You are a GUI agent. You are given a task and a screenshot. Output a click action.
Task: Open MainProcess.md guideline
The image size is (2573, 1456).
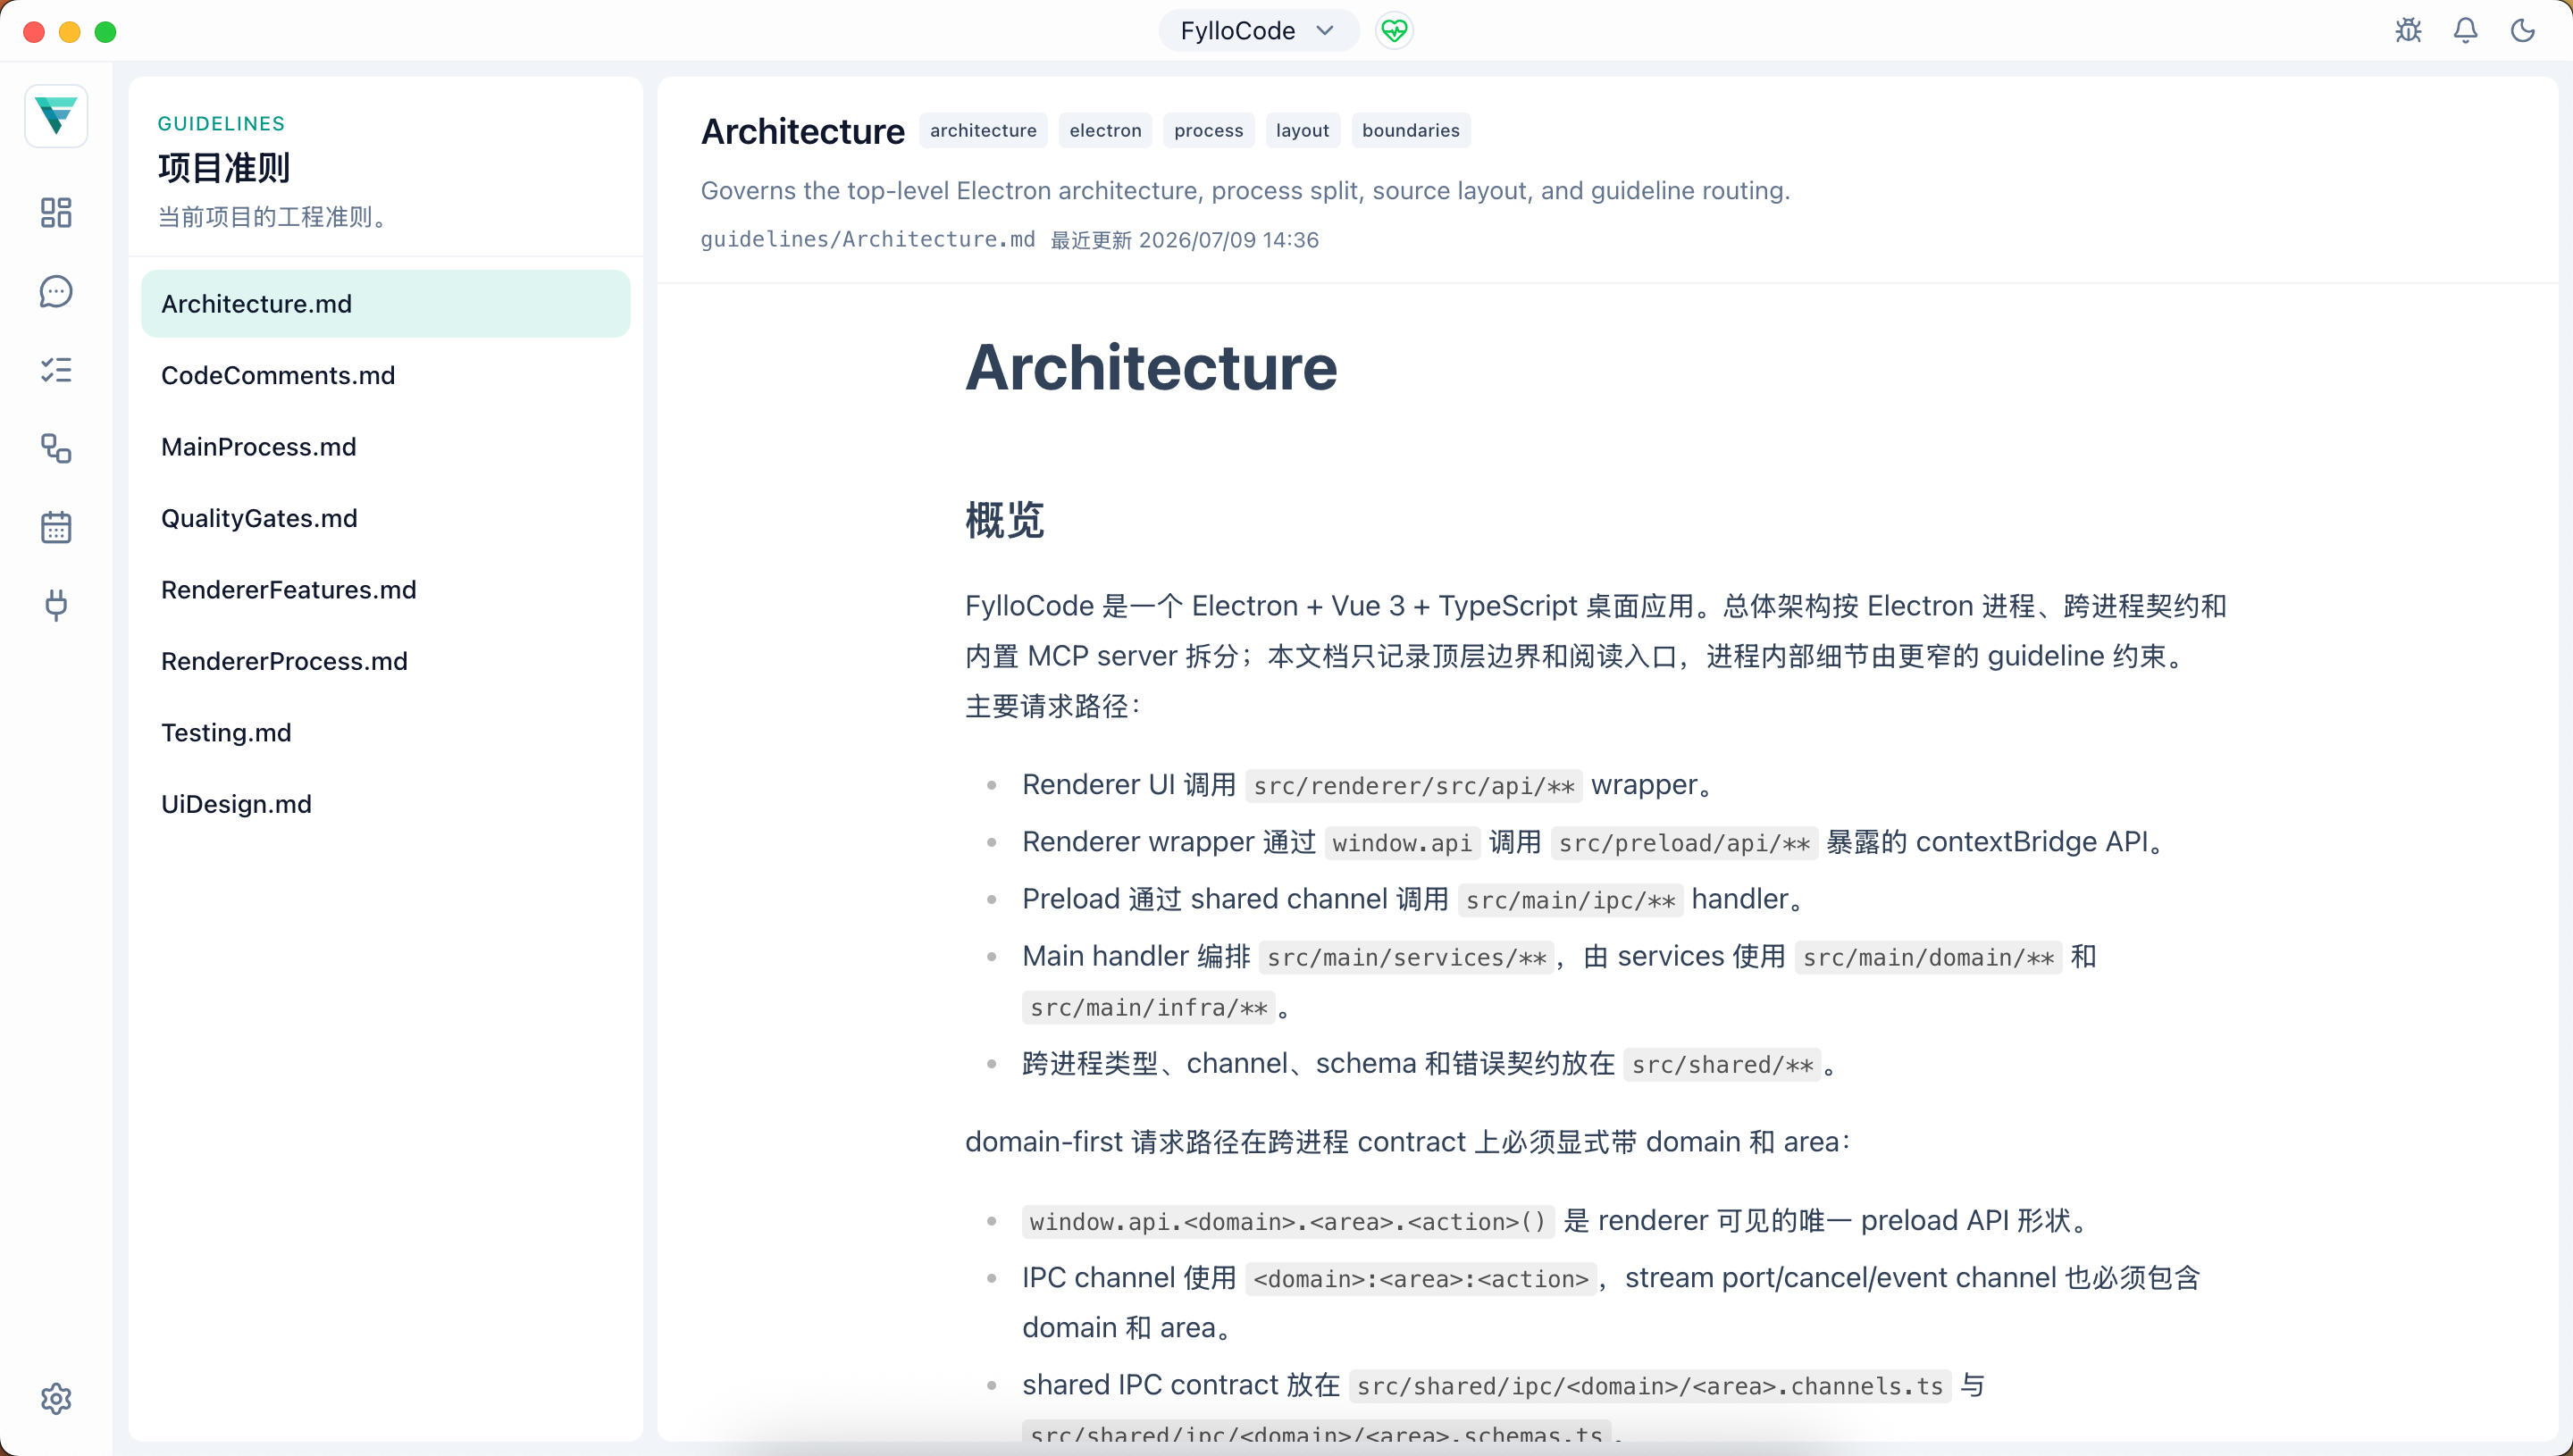tap(385, 447)
